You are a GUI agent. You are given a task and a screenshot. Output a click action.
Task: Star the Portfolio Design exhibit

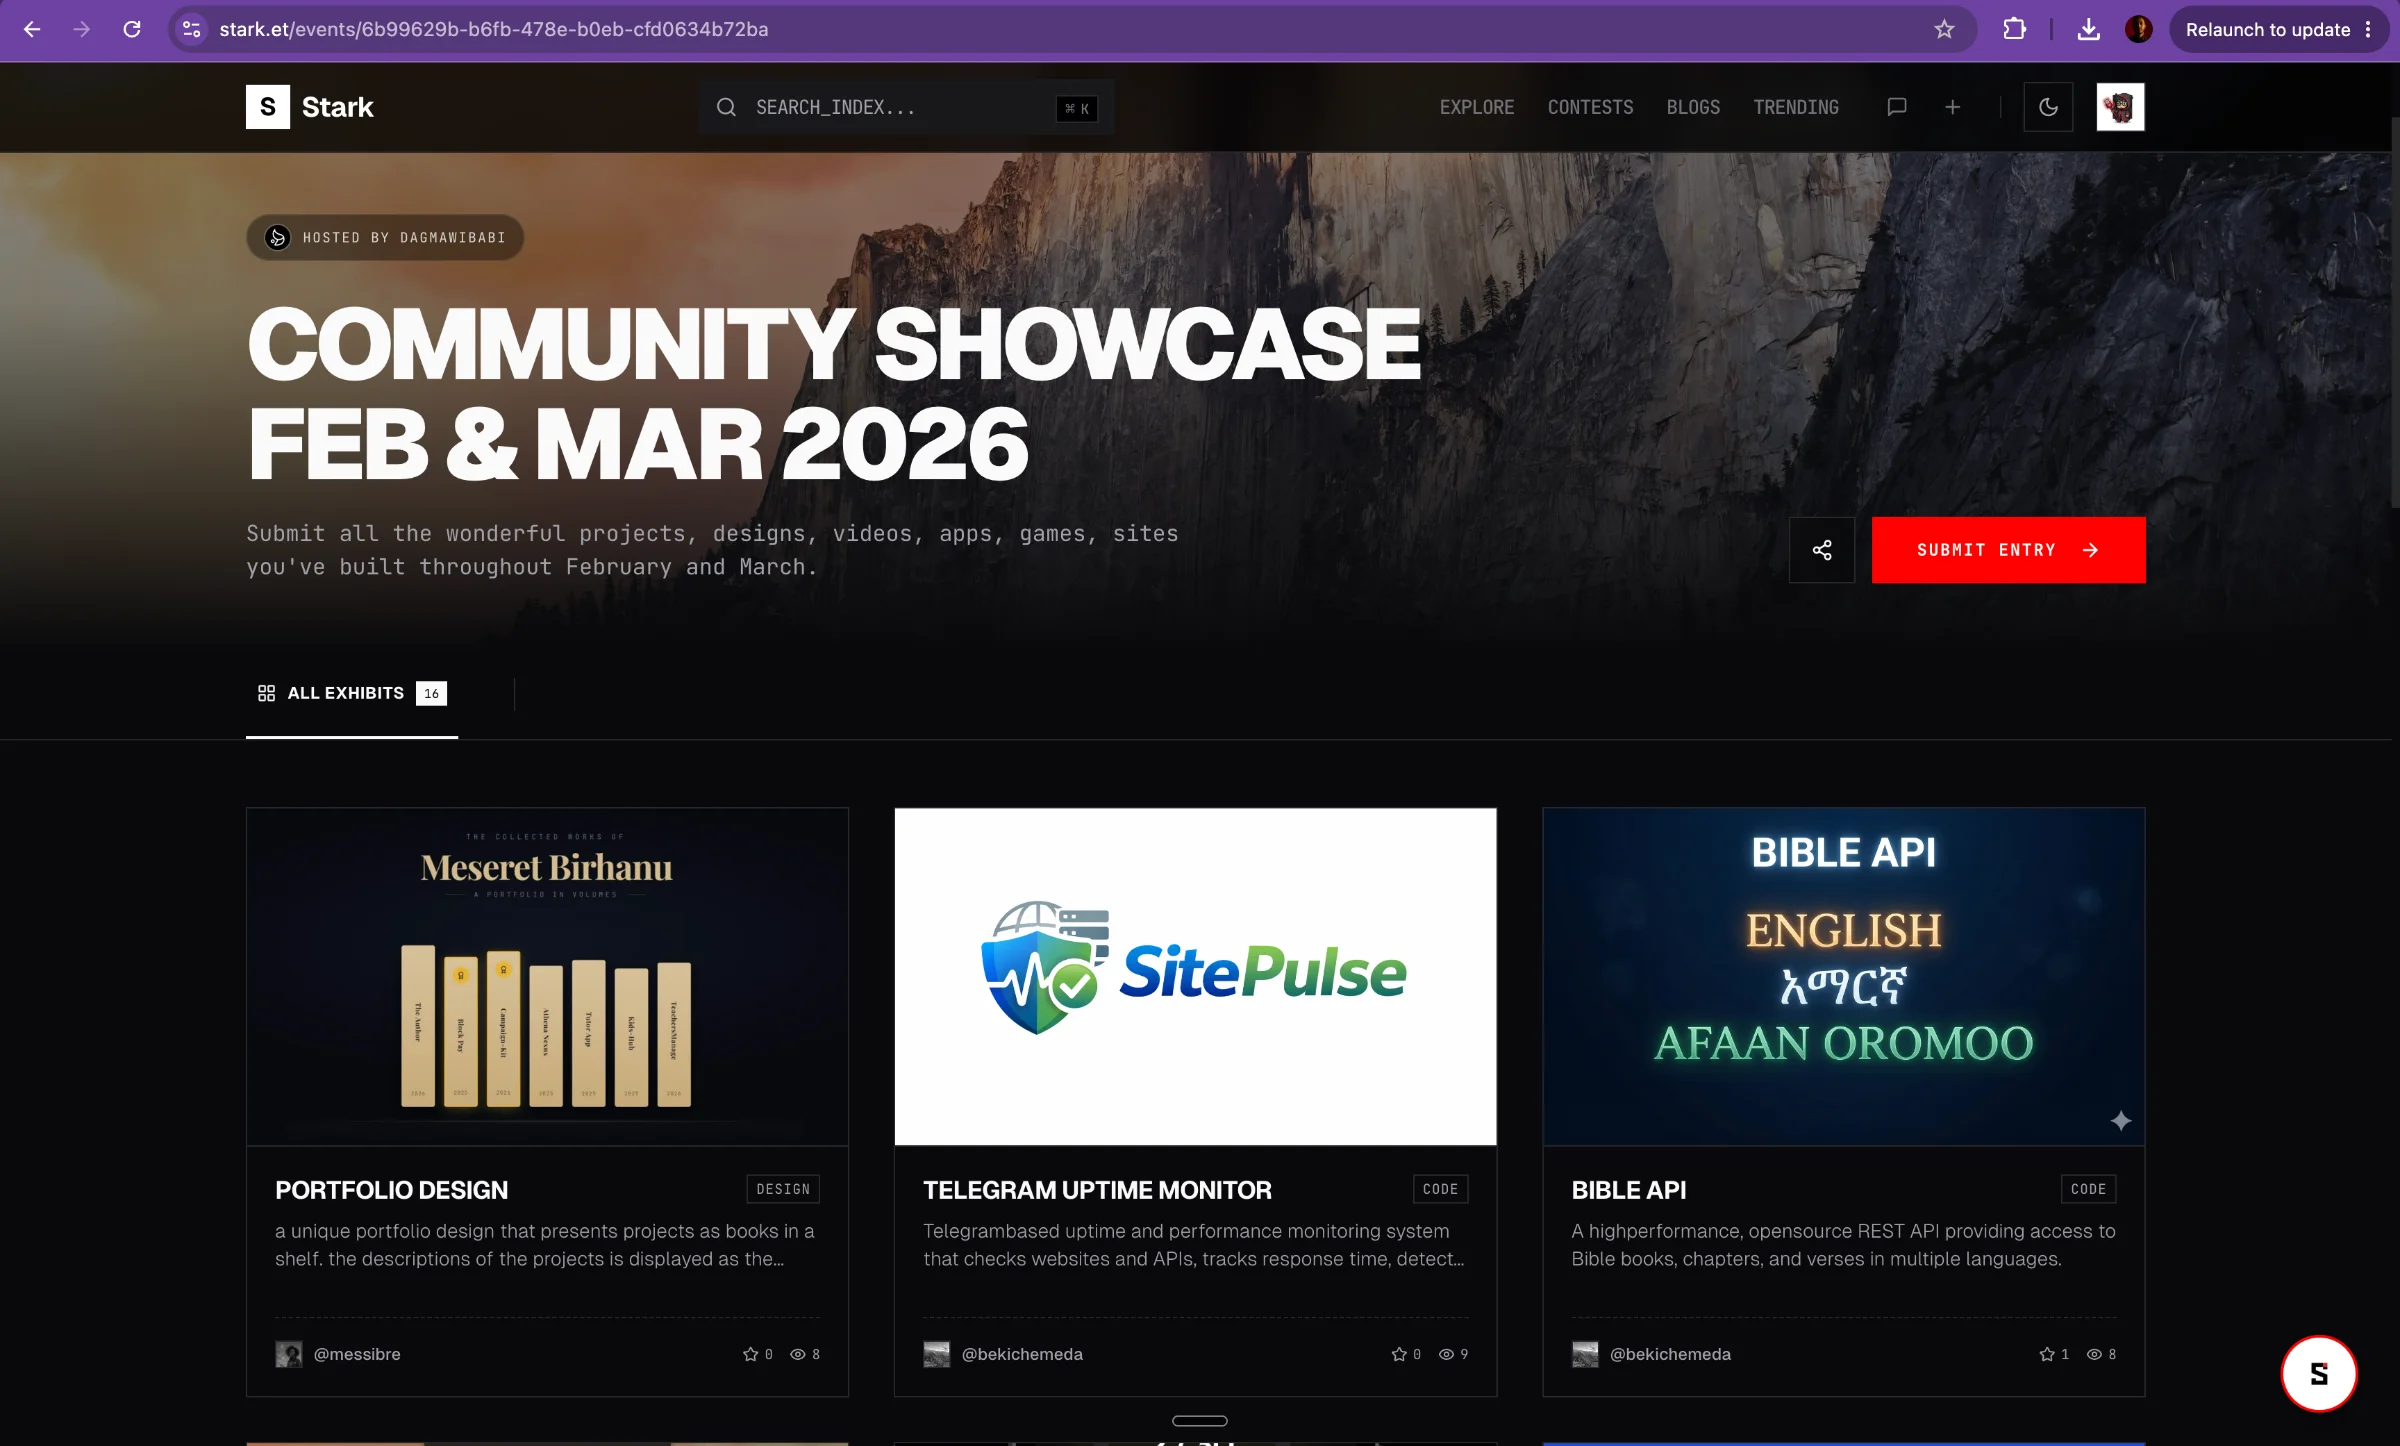click(x=750, y=1354)
